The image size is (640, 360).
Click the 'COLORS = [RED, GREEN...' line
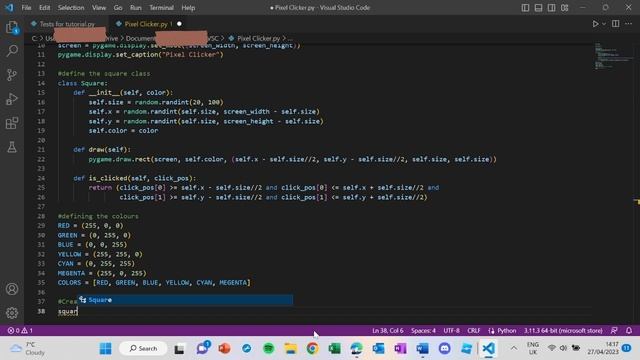click(154, 282)
